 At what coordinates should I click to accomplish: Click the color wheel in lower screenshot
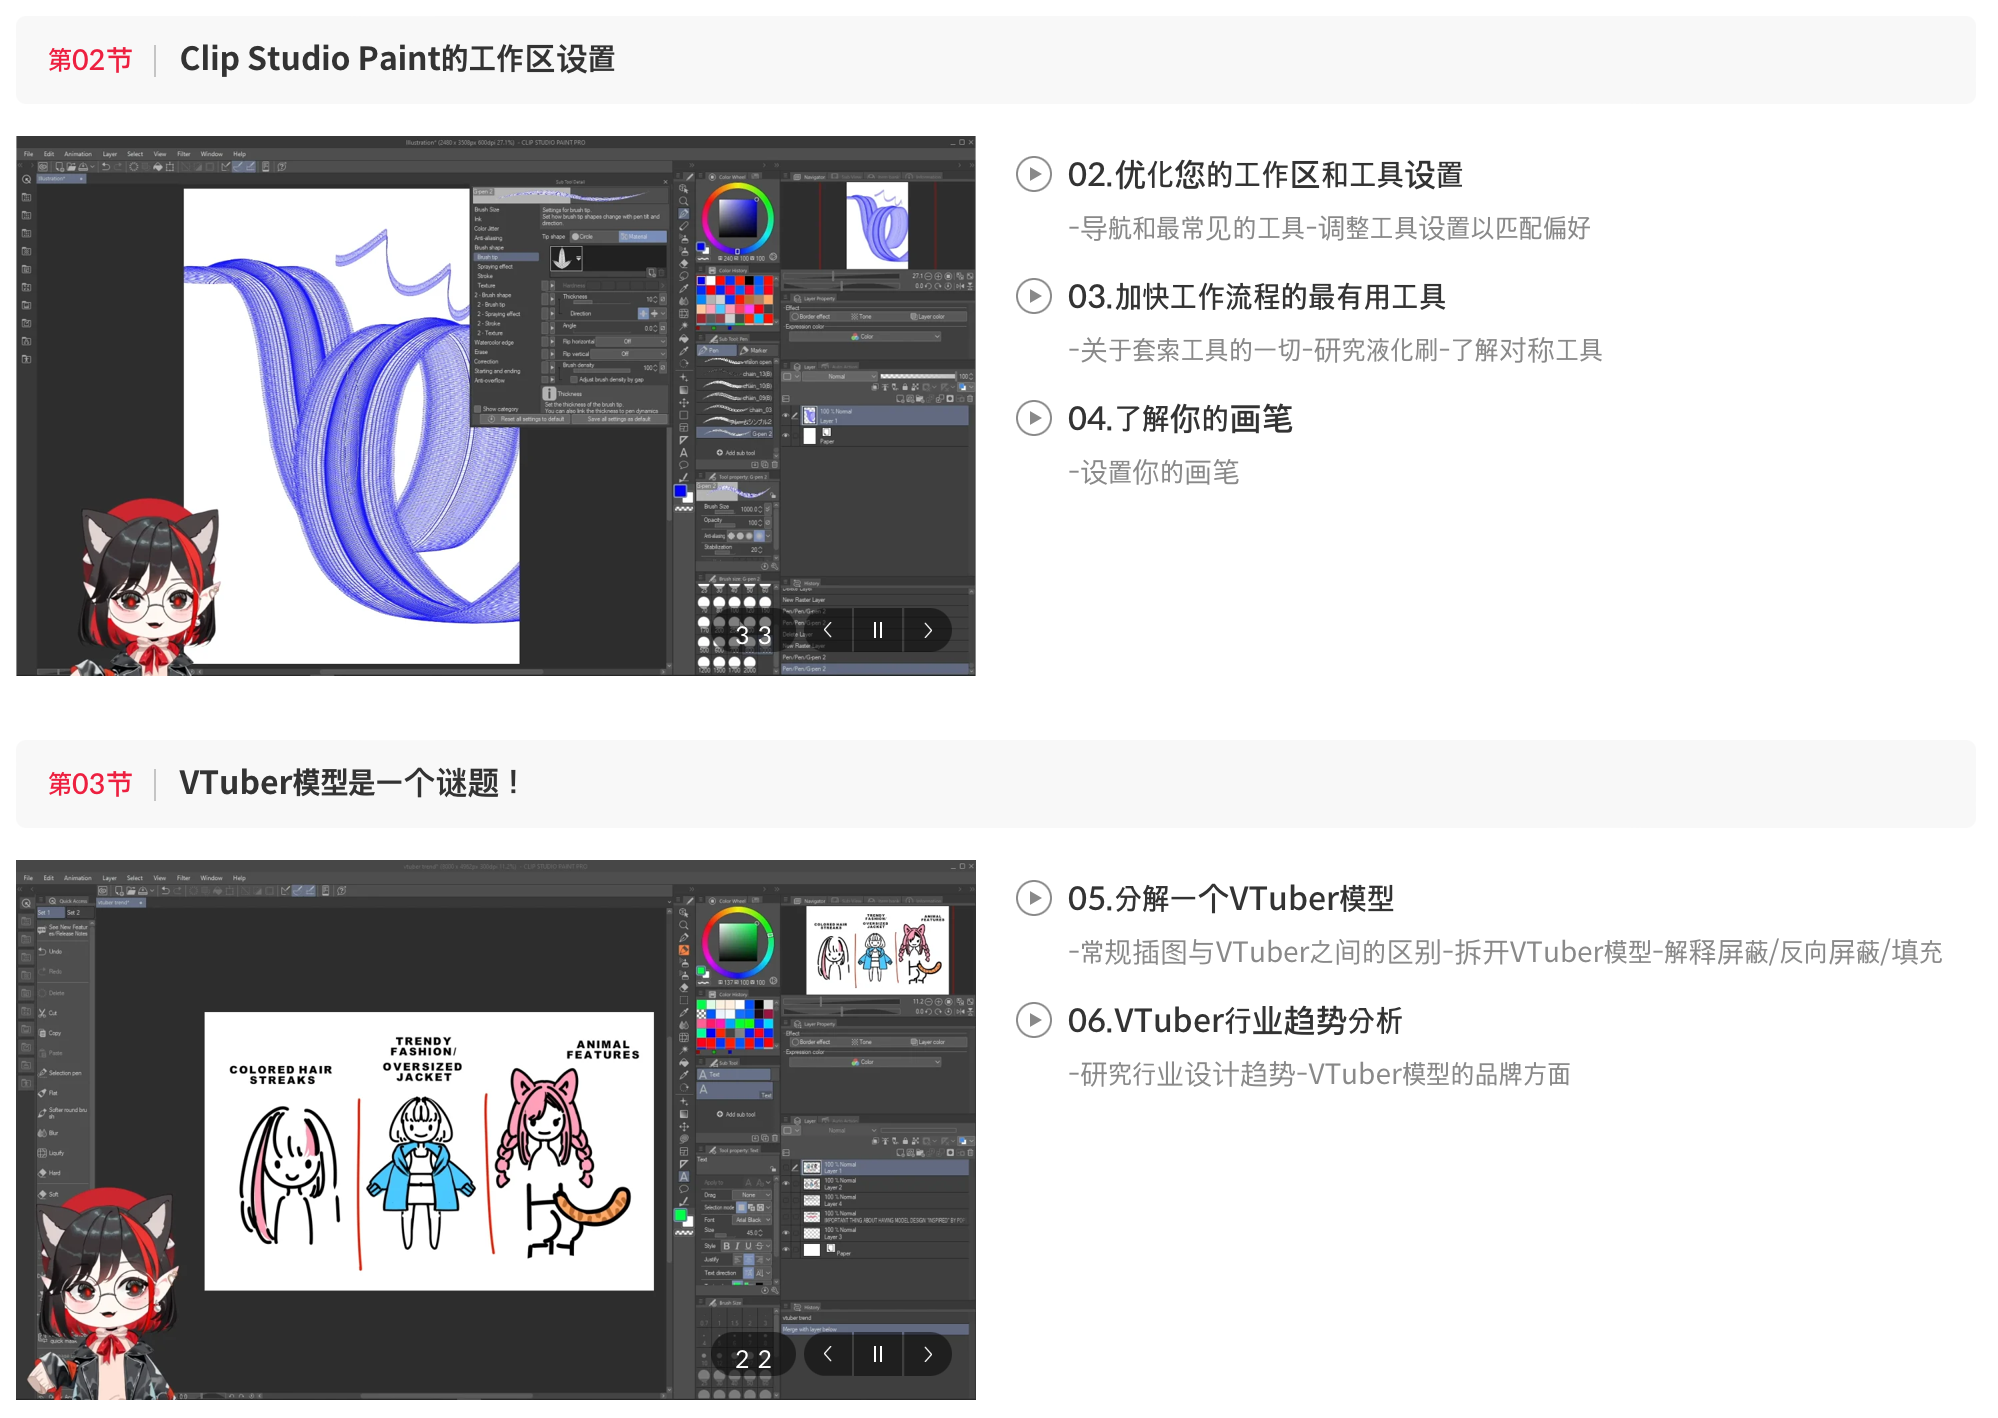click(x=737, y=942)
